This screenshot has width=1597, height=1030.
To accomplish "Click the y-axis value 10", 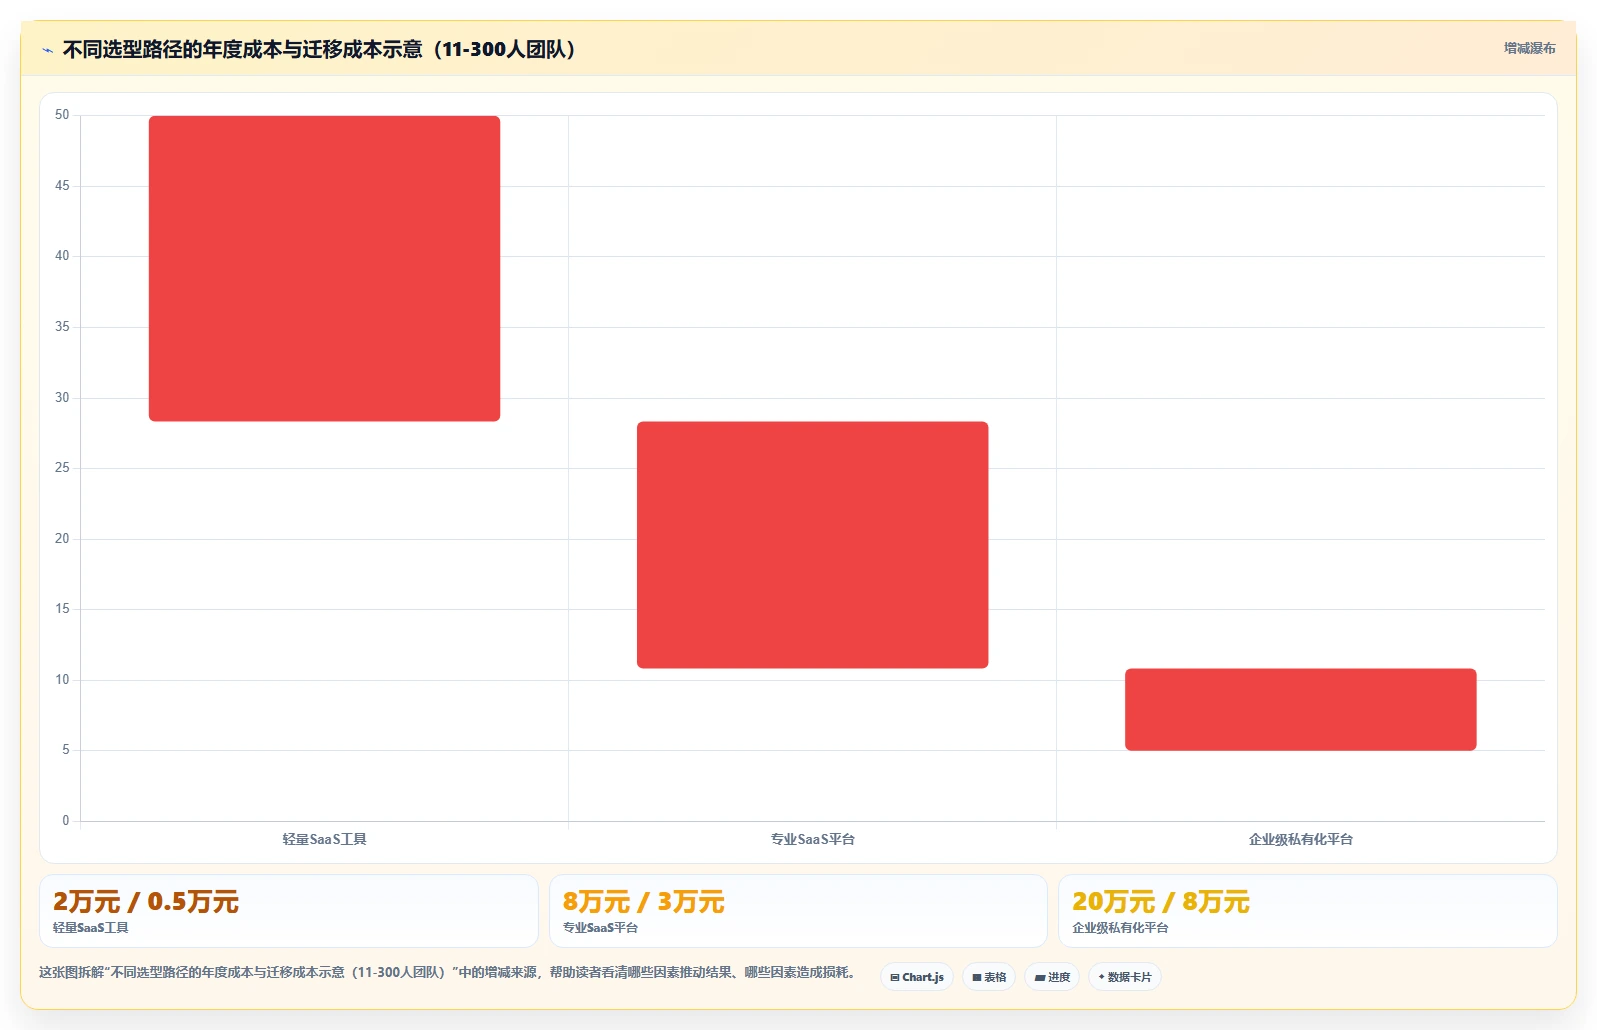I will [x=62, y=680].
